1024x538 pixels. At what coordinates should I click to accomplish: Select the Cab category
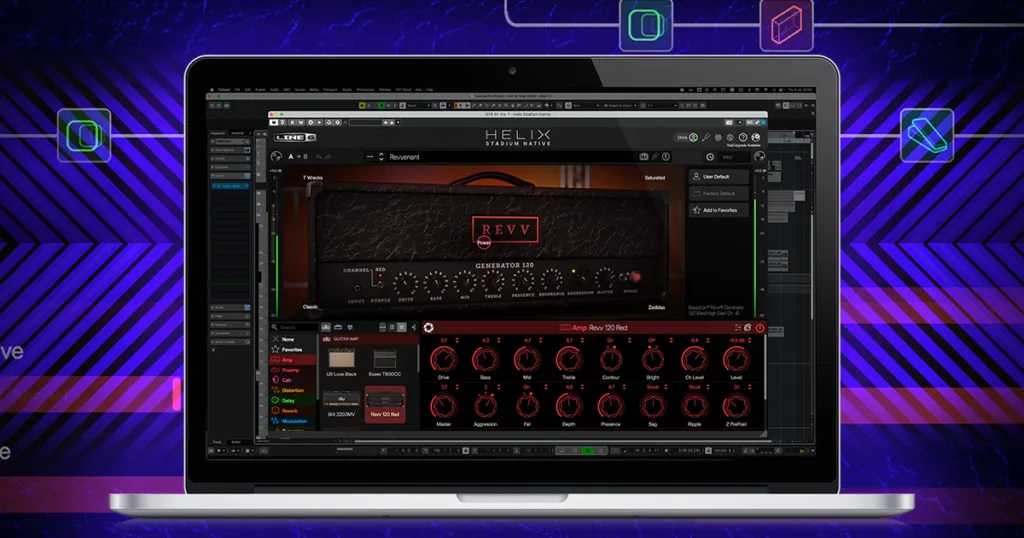click(x=293, y=380)
